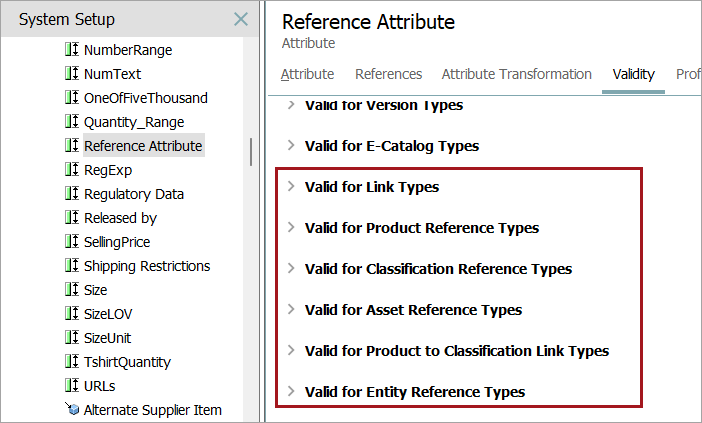Select Shipping Restrictions attribute
This screenshot has height=423, width=702.
point(147,266)
